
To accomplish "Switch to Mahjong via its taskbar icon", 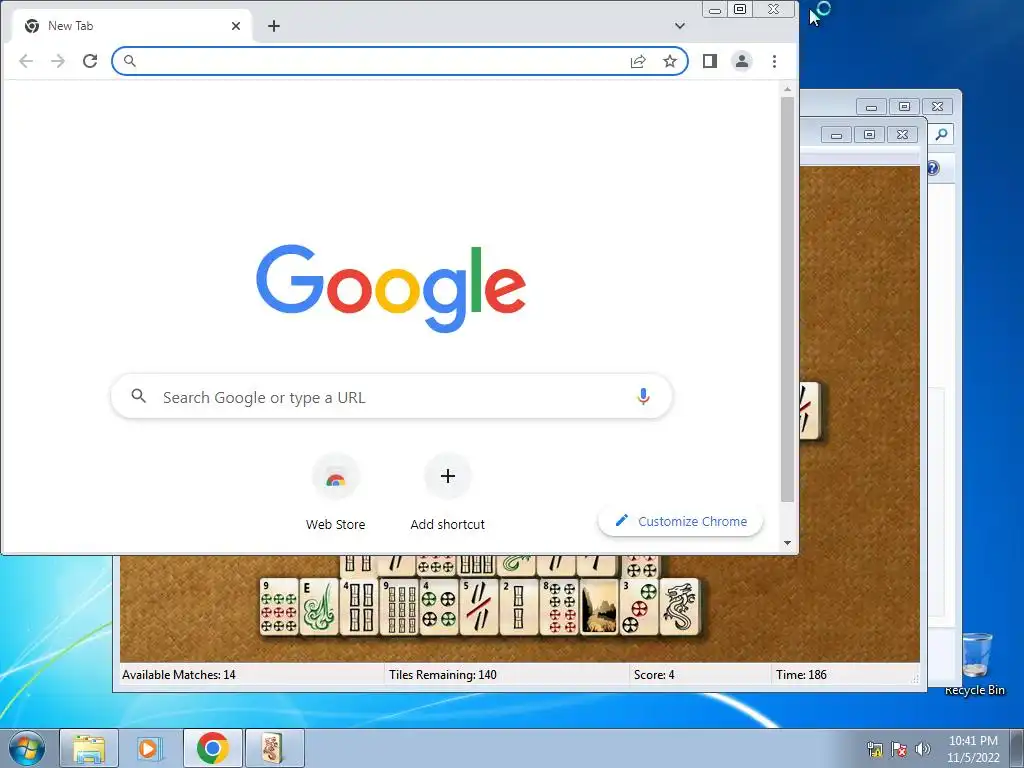I will 274,748.
